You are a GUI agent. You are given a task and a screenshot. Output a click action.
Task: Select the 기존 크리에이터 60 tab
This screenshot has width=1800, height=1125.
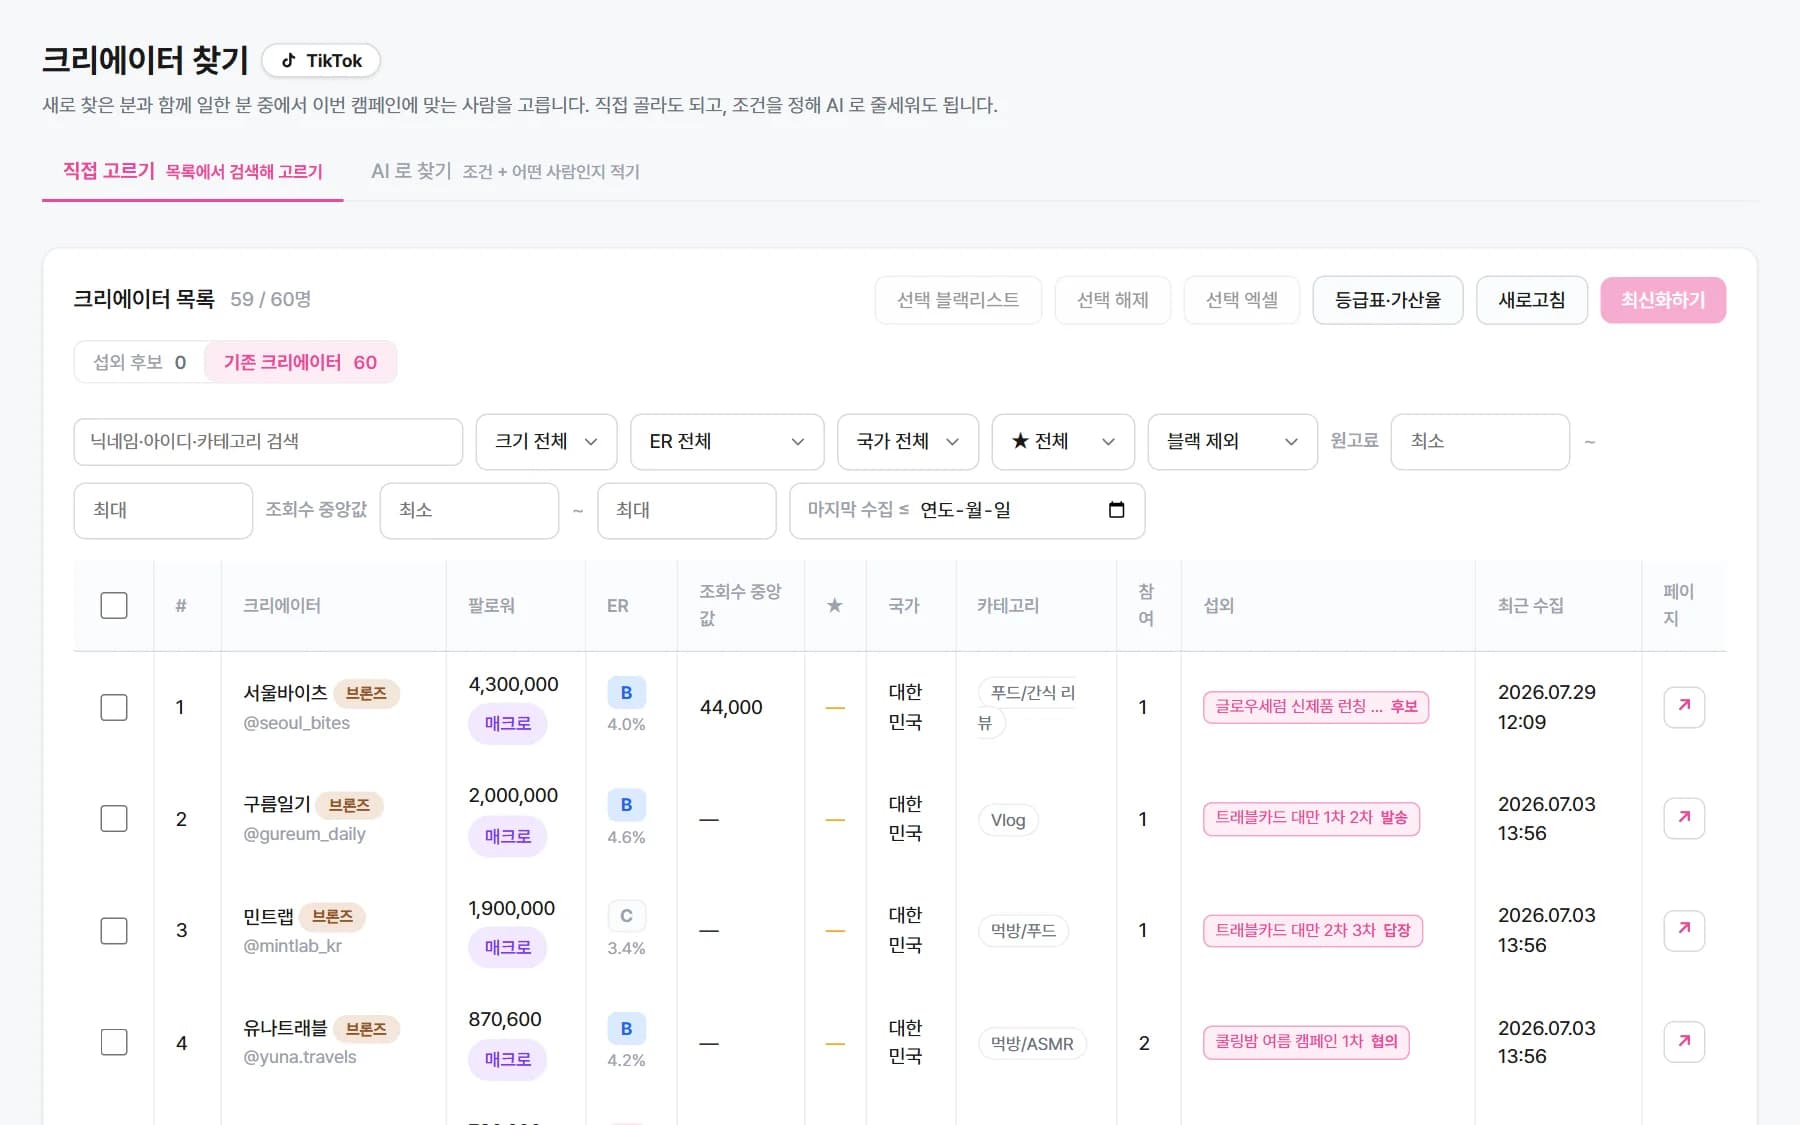[x=300, y=362]
